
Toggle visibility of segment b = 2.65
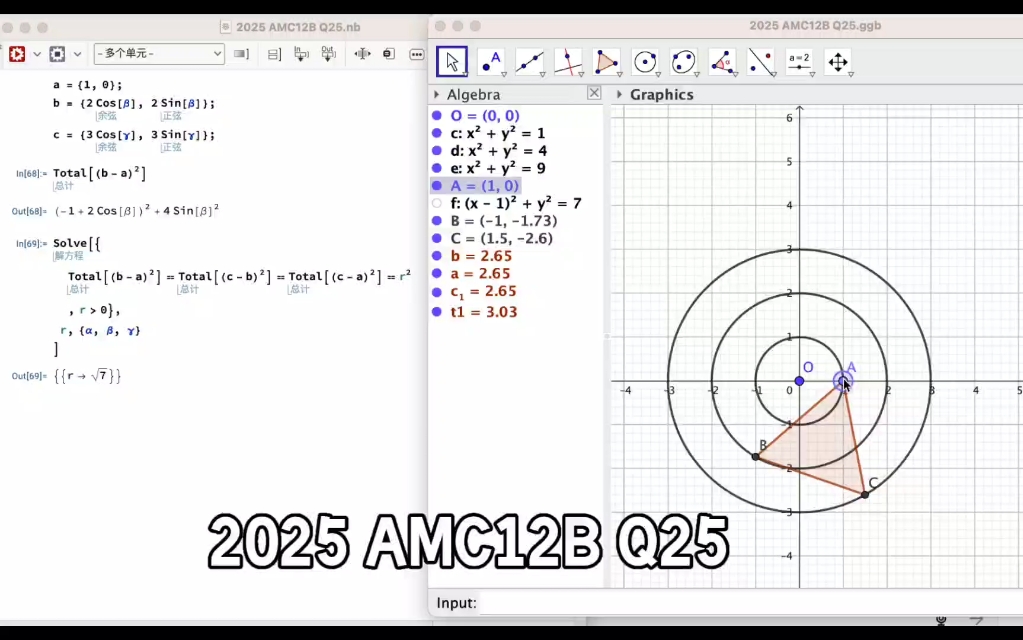(x=437, y=256)
